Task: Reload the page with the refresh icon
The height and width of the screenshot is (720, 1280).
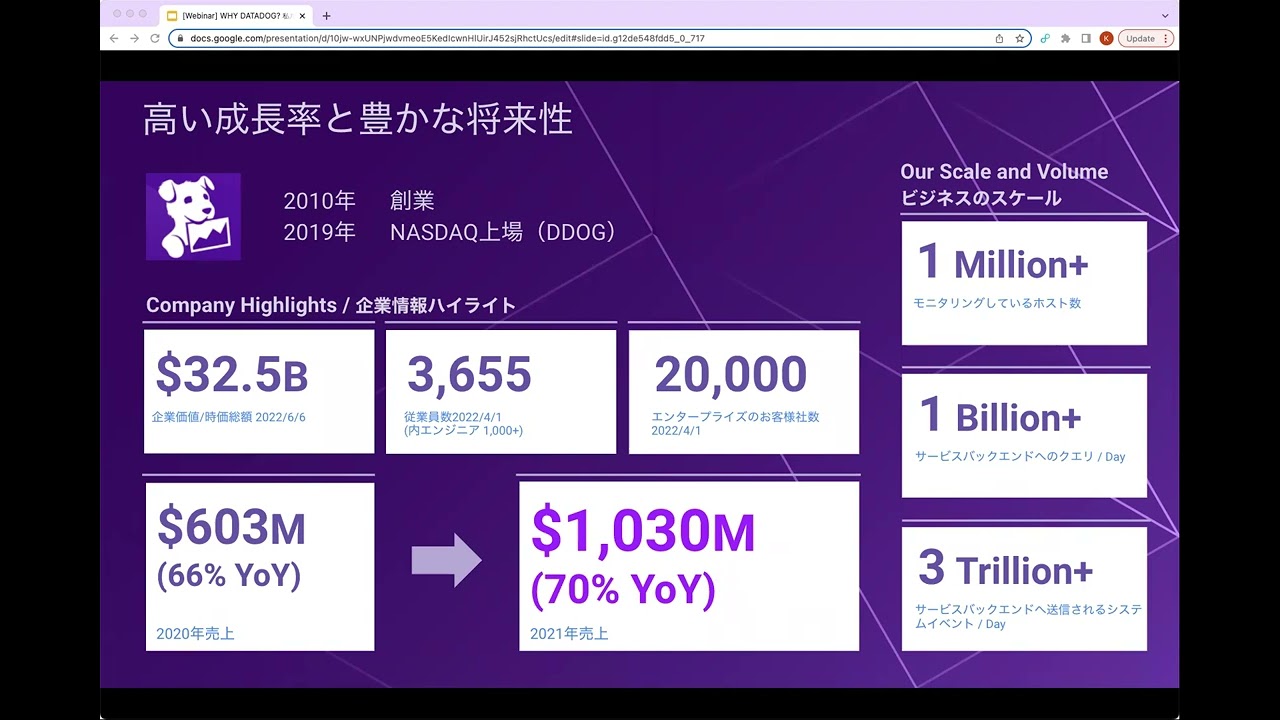Action: (155, 38)
